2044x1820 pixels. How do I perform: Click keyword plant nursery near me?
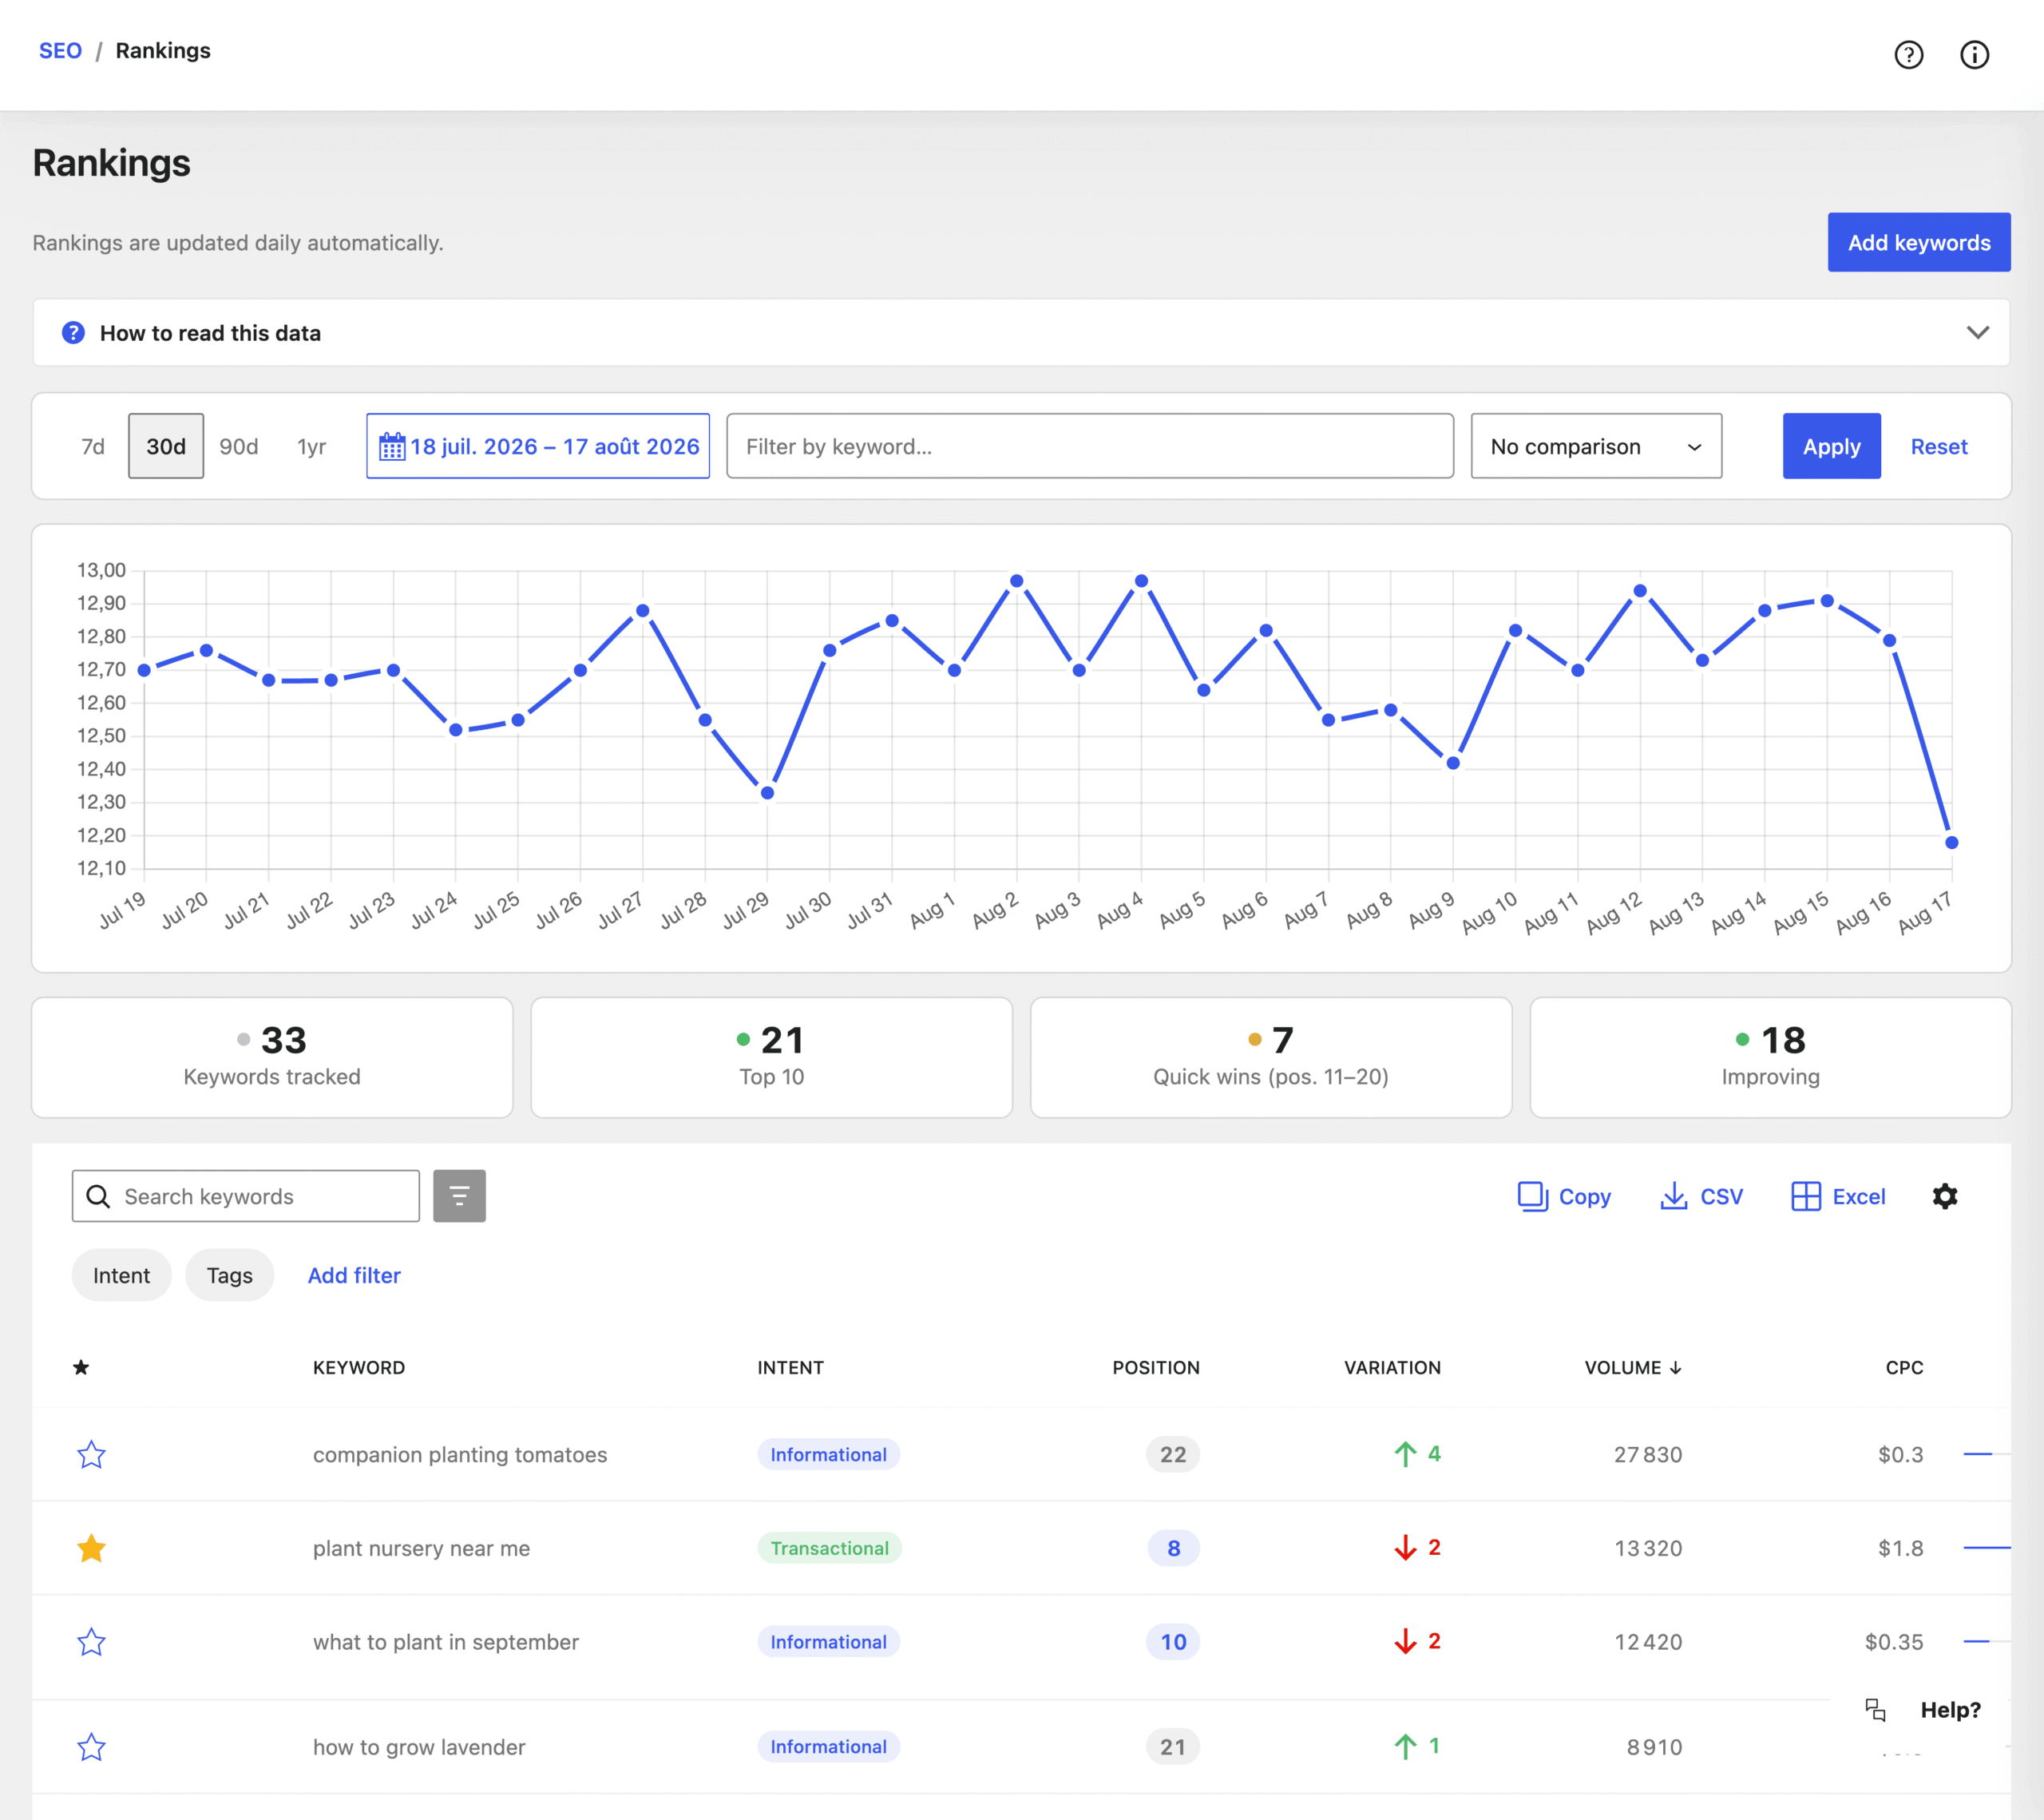coord(421,1548)
